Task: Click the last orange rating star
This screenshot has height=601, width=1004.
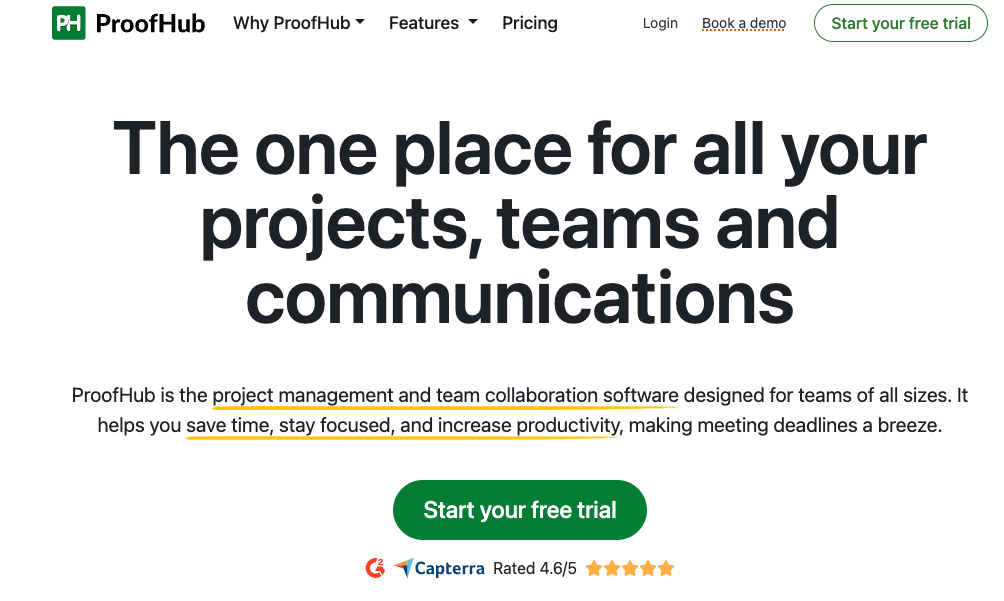Action: pyautogui.click(x=665, y=567)
